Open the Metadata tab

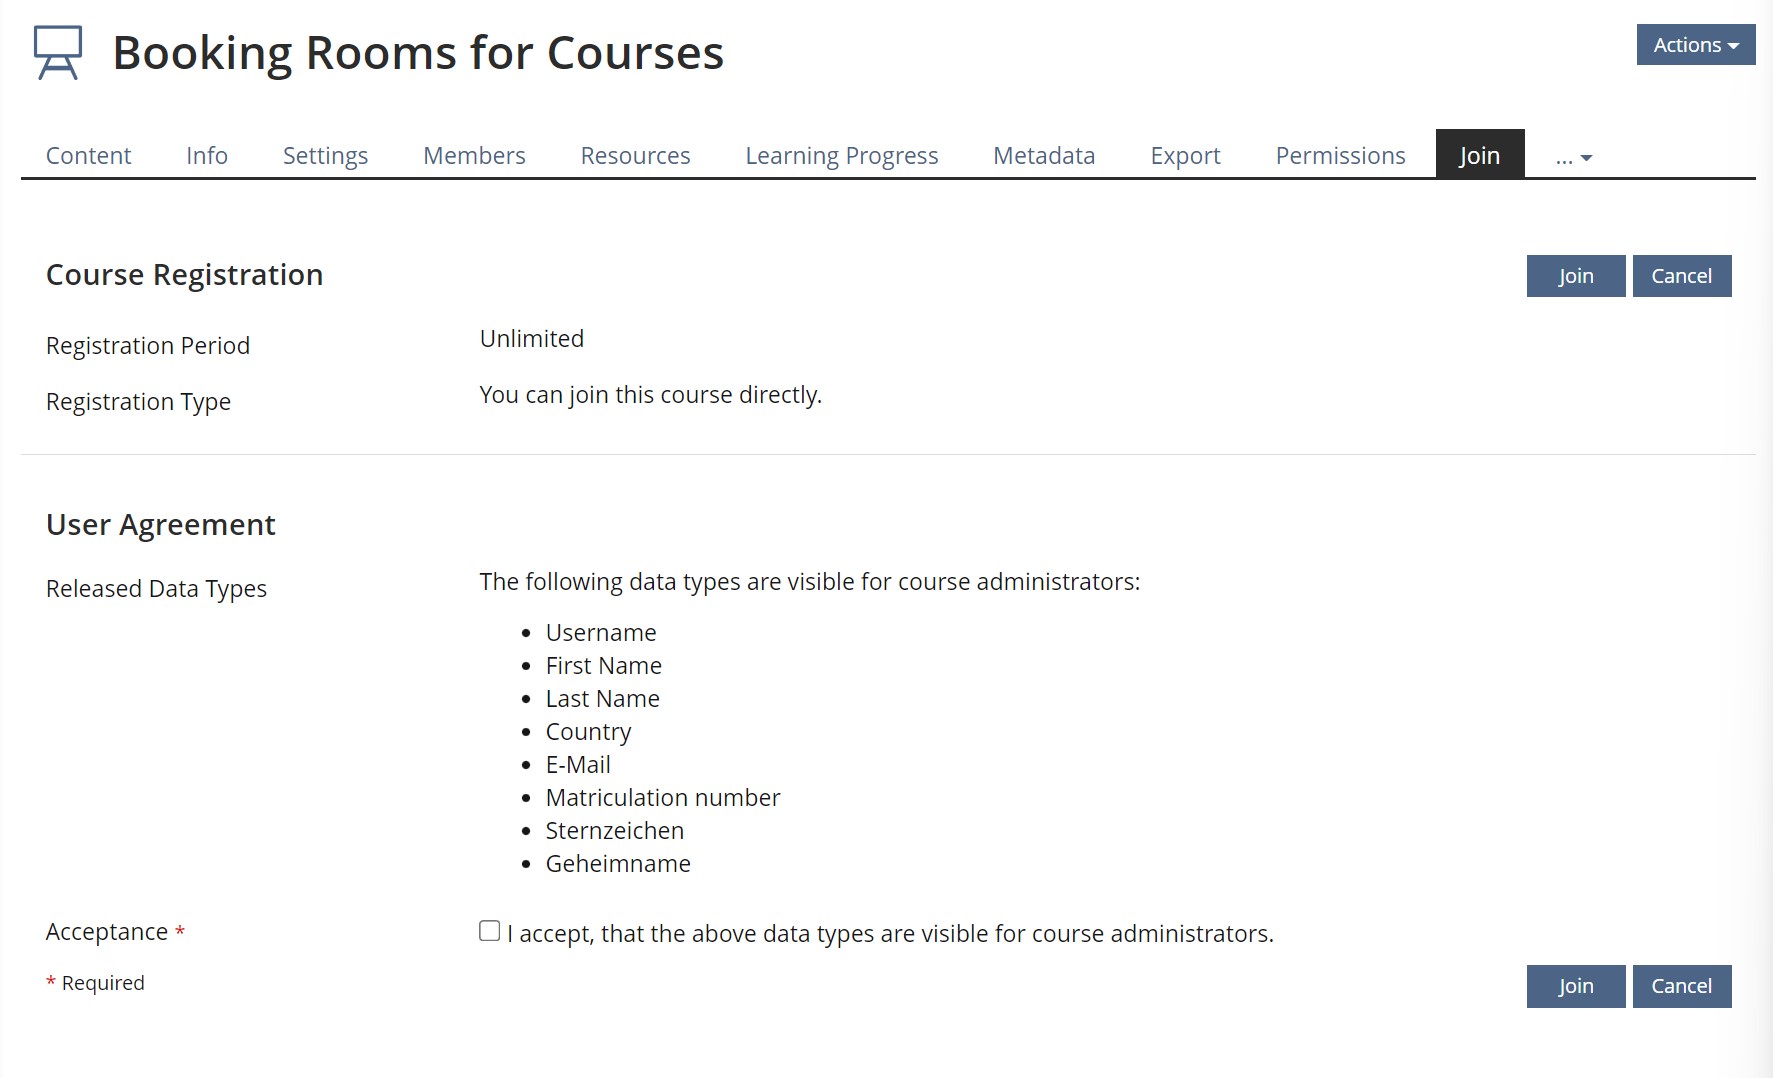[1044, 156]
